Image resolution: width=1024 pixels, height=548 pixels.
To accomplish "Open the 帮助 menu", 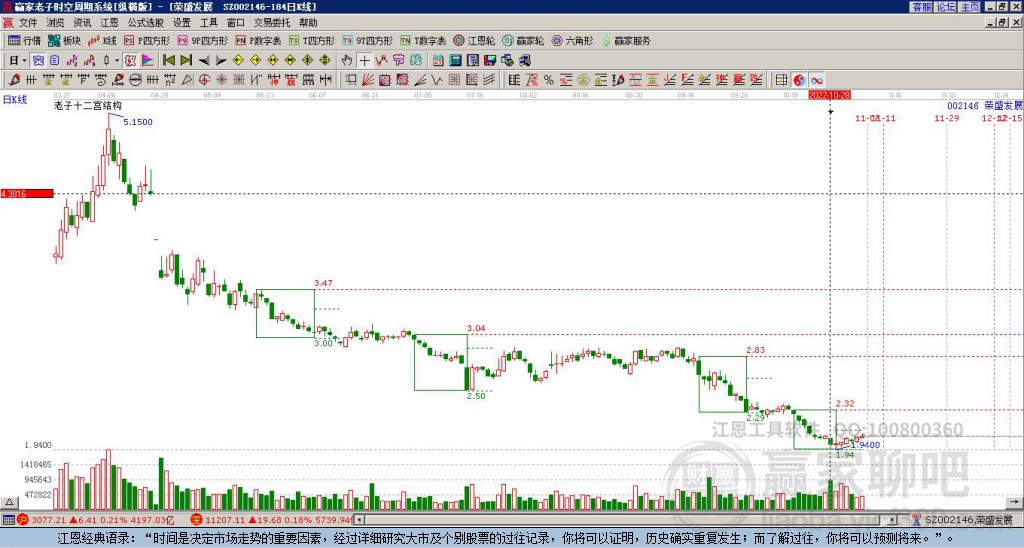I will [308, 22].
